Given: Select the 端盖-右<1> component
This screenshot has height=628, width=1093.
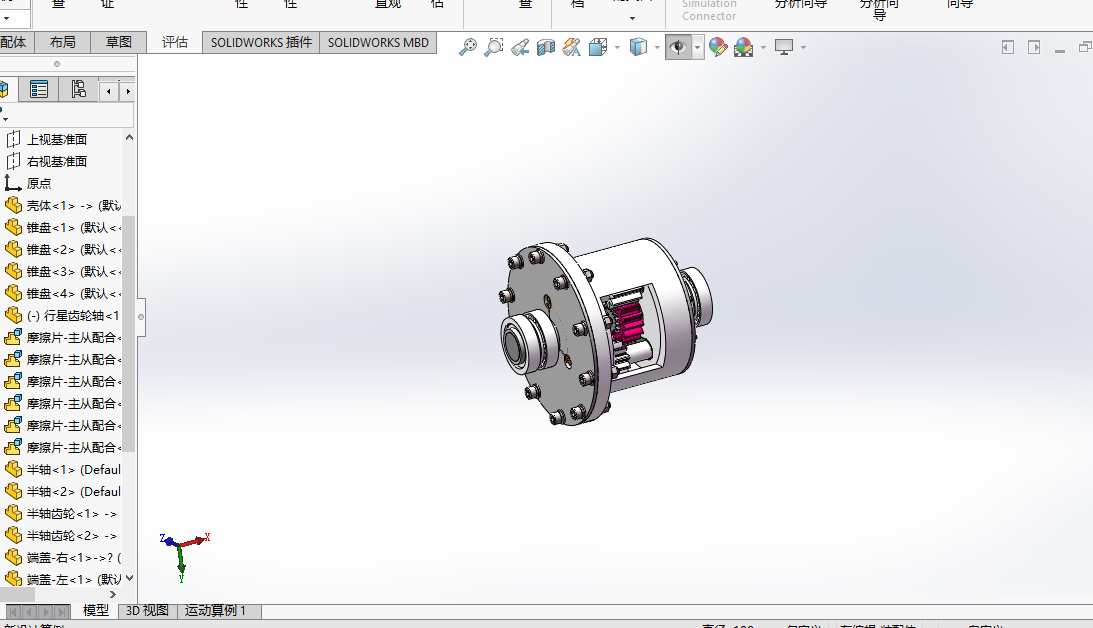Looking at the screenshot, I should (x=73, y=558).
